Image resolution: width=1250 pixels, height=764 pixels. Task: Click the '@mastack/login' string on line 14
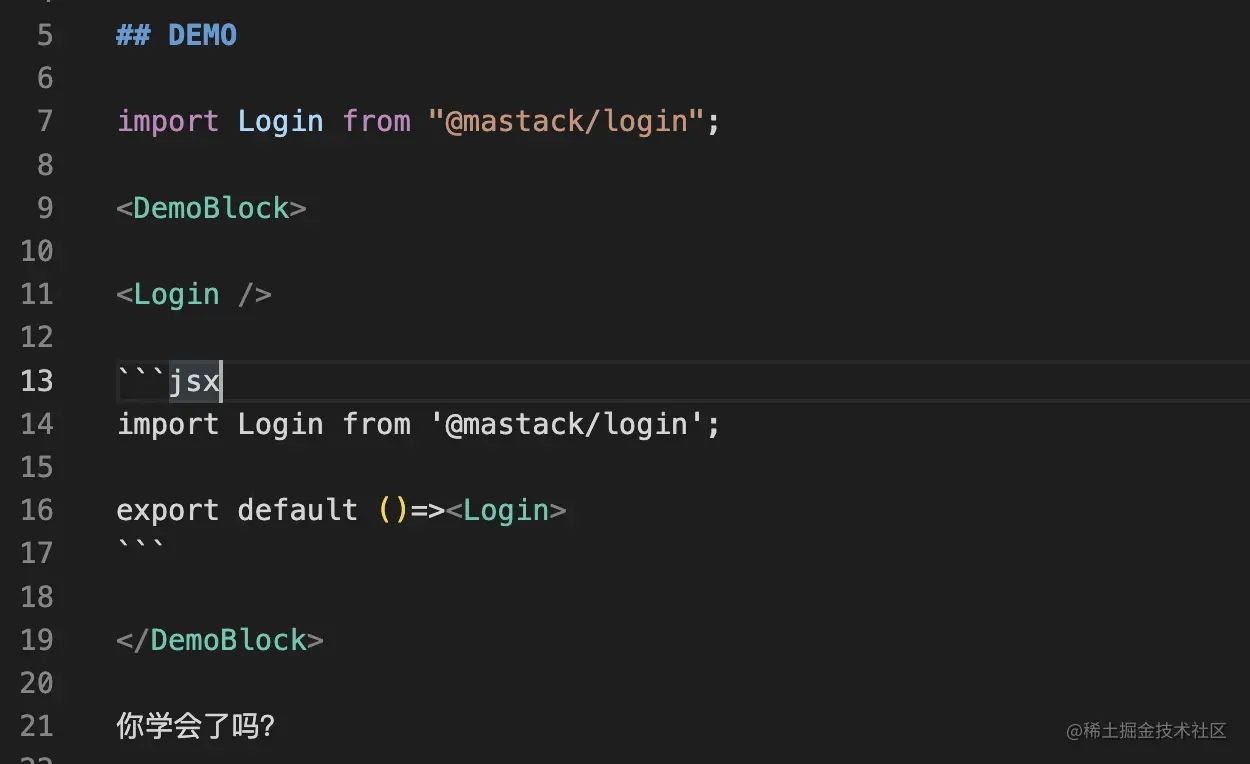(566, 424)
